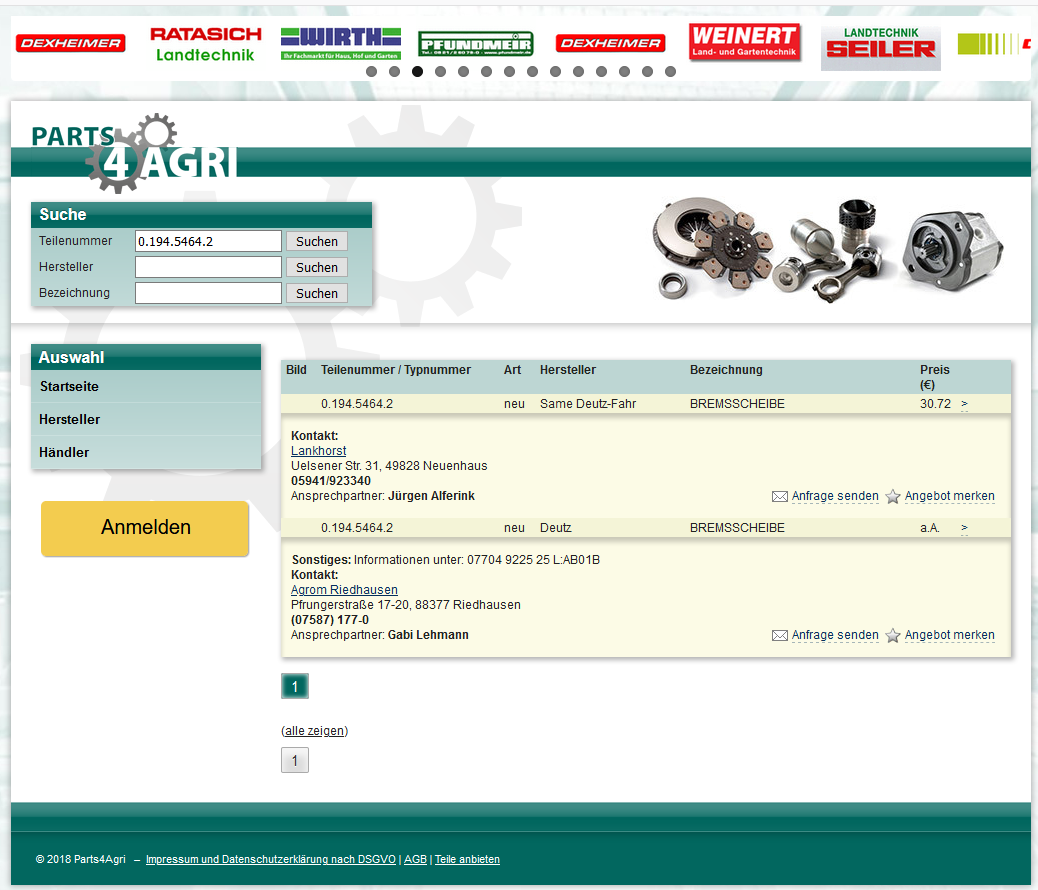Click into the Bezeichnung search field
Viewport: 1038px width, 890px height.
(x=208, y=294)
